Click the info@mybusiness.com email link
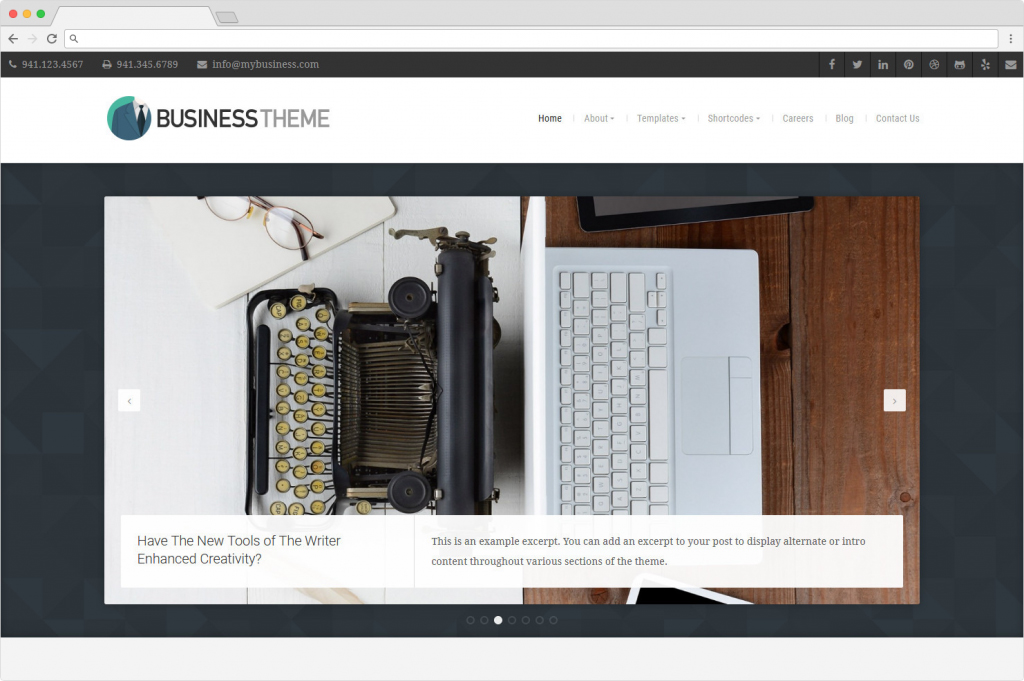Image resolution: width=1024 pixels, height=681 pixels. coord(265,65)
